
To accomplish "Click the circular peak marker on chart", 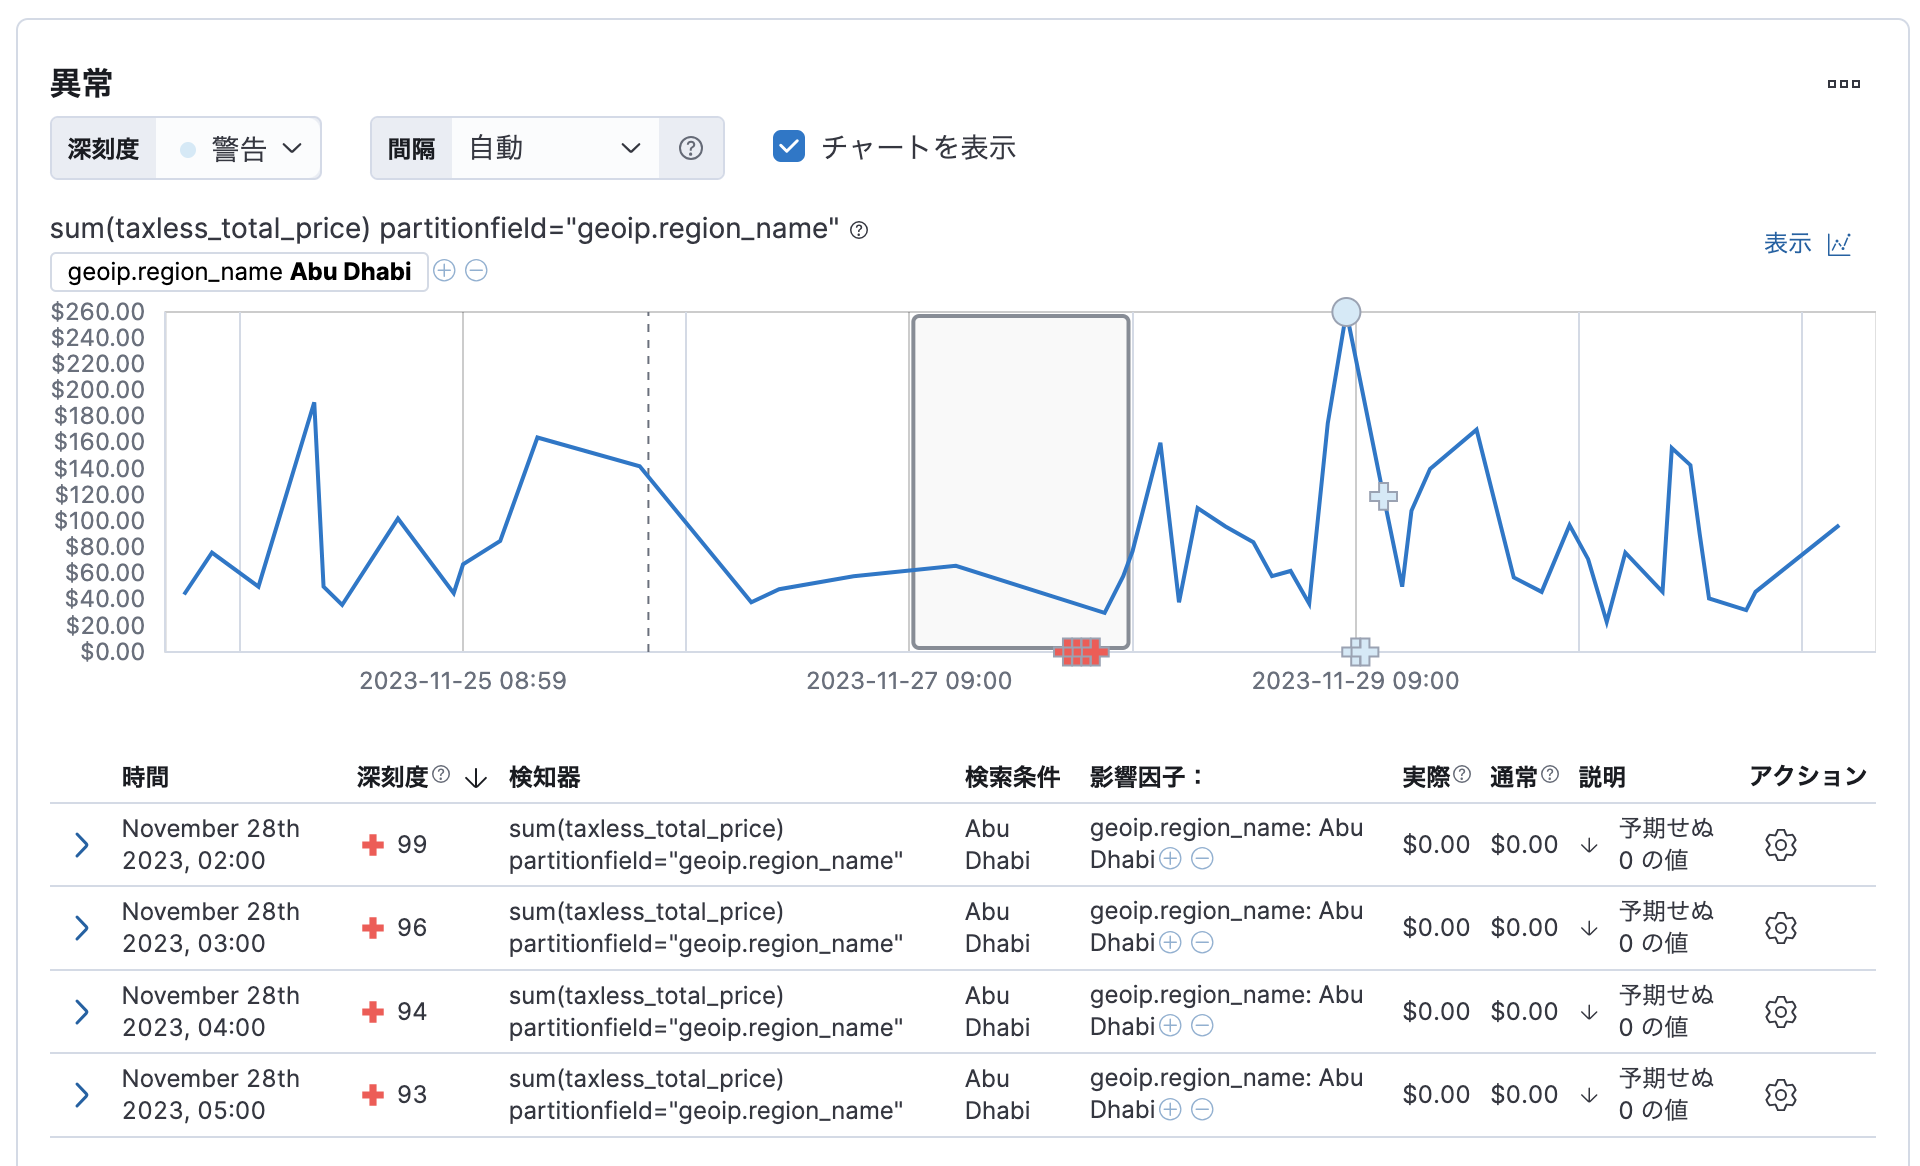I will [x=1346, y=312].
